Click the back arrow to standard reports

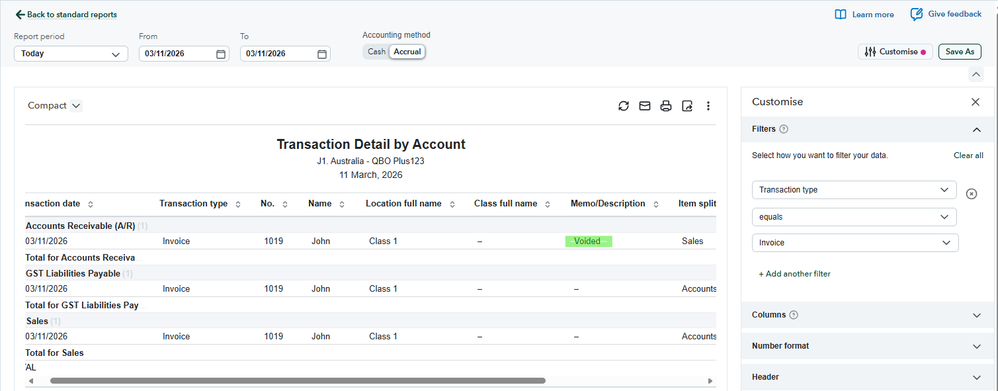click(x=20, y=14)
